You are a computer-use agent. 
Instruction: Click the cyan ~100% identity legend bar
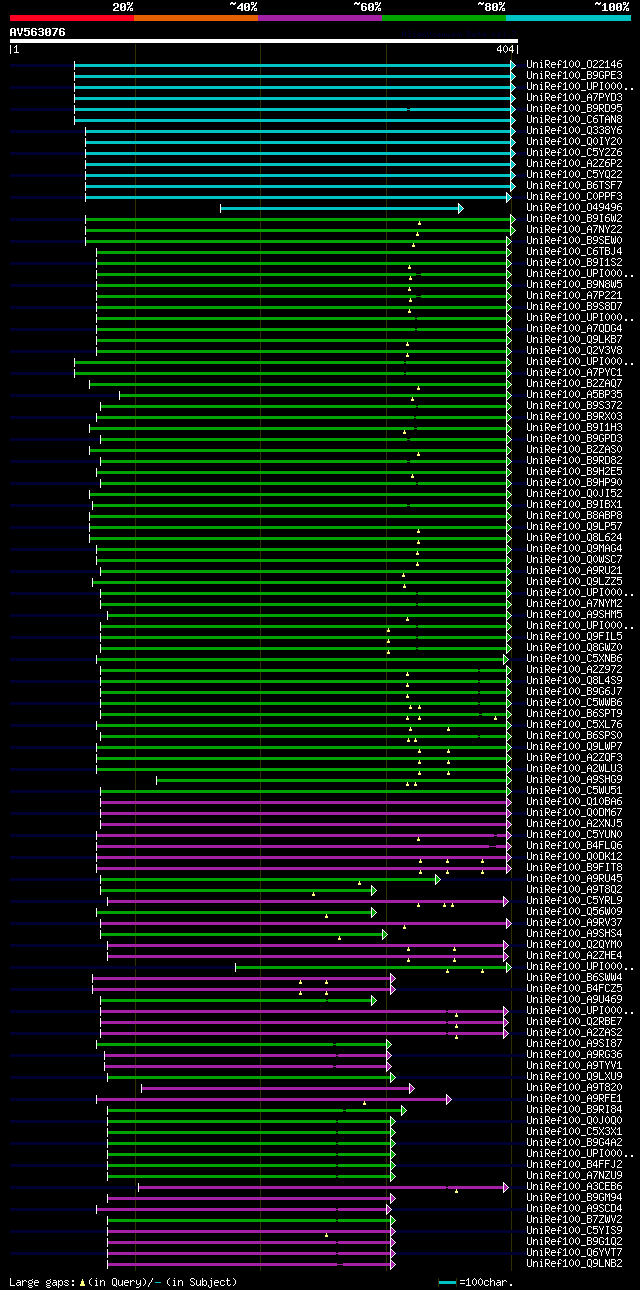(568, 18)
